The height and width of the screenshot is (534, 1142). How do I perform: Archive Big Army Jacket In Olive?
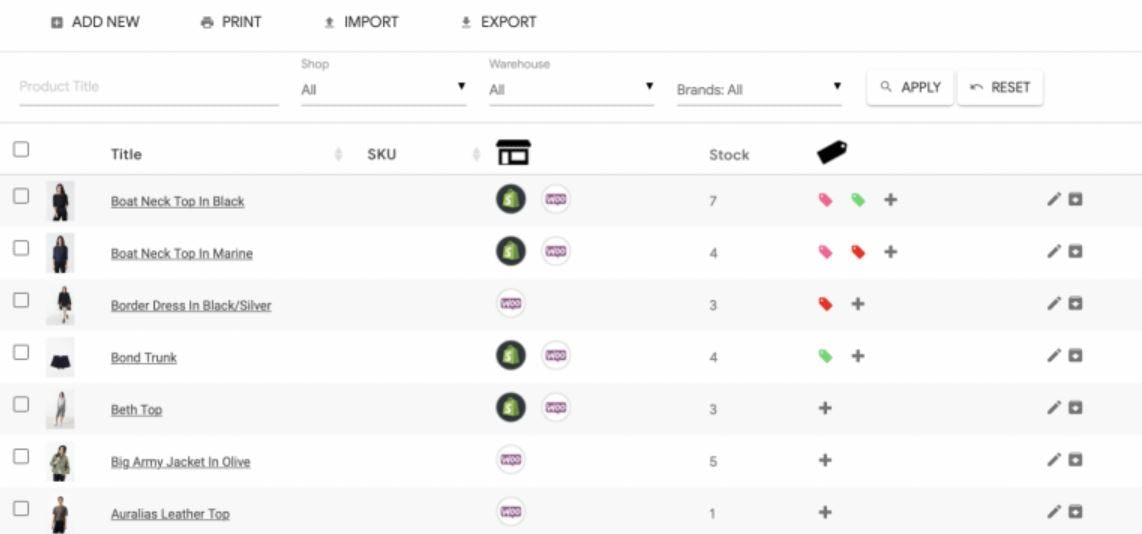click(1075, 460)
